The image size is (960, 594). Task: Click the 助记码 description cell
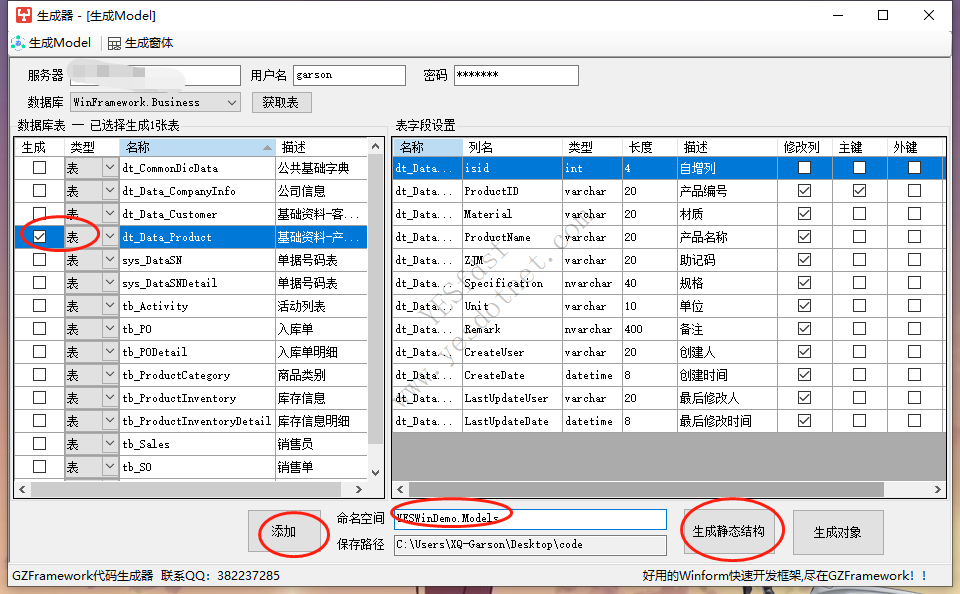(x=727, y=260)
